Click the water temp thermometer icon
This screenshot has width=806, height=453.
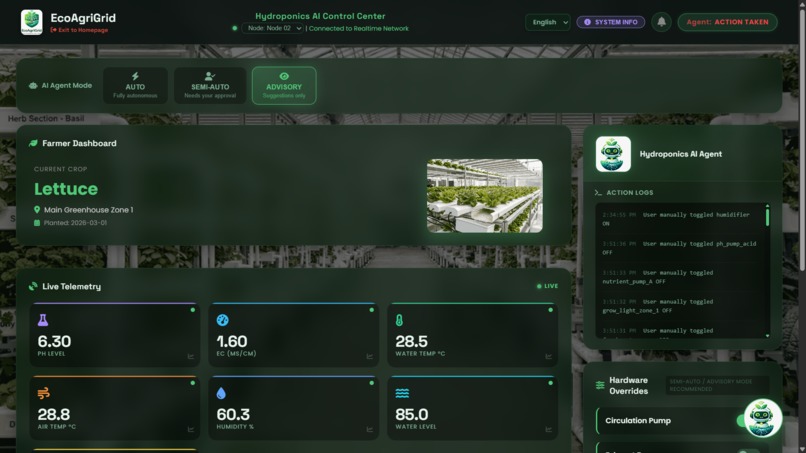399,320
